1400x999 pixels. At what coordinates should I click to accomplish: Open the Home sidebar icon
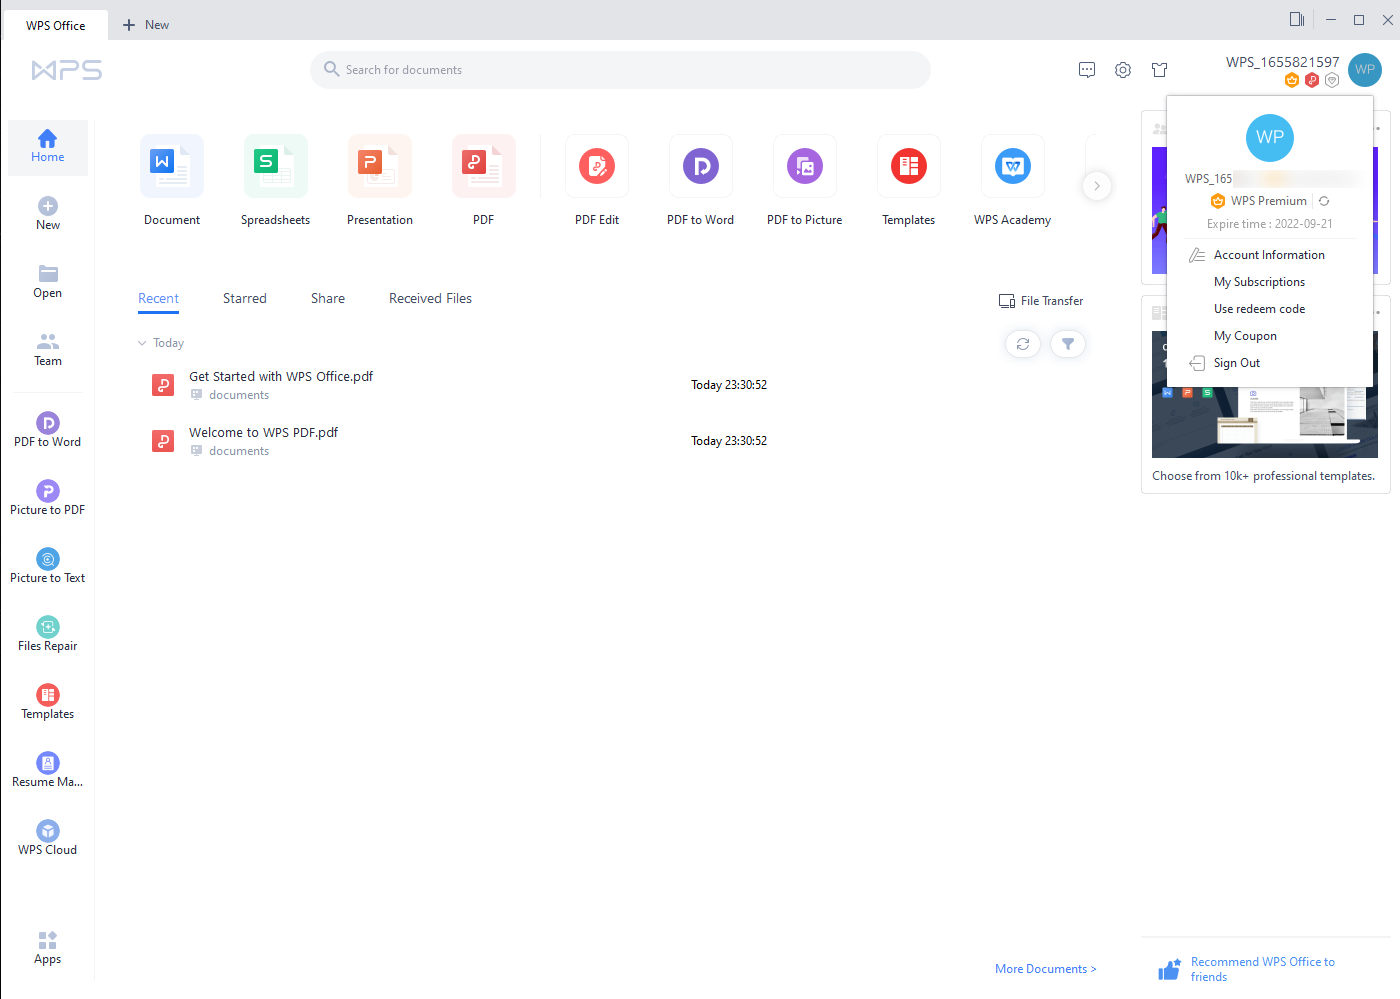click(x=47, y=147)
